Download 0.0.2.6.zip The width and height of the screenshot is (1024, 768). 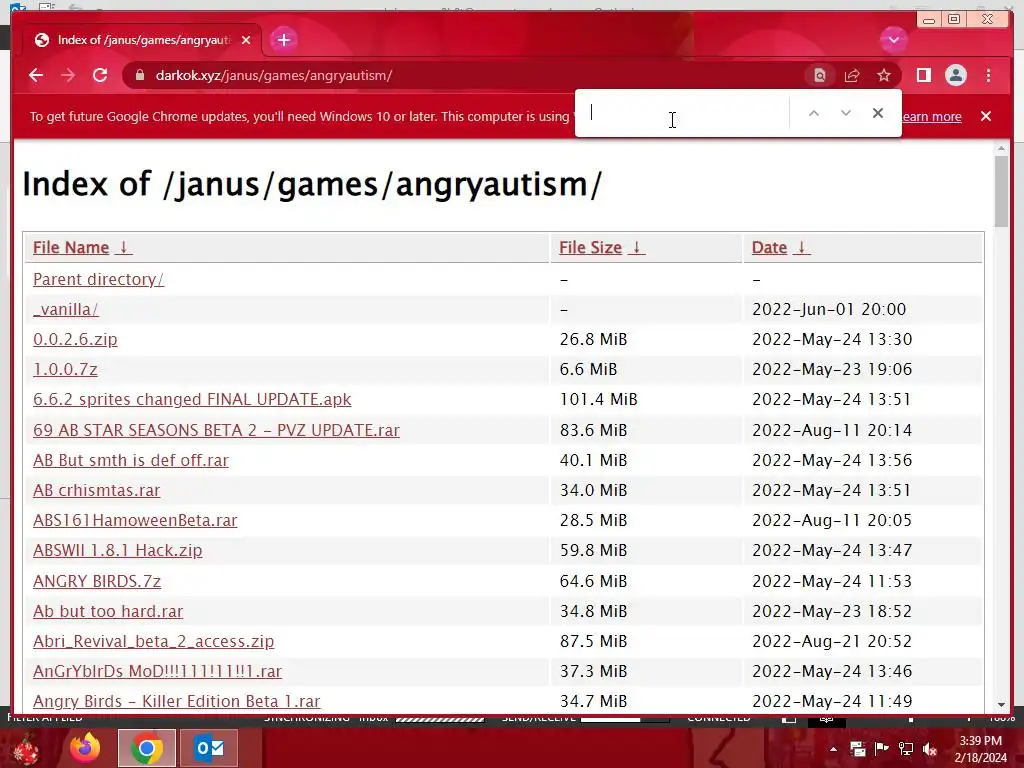point(75,340)
